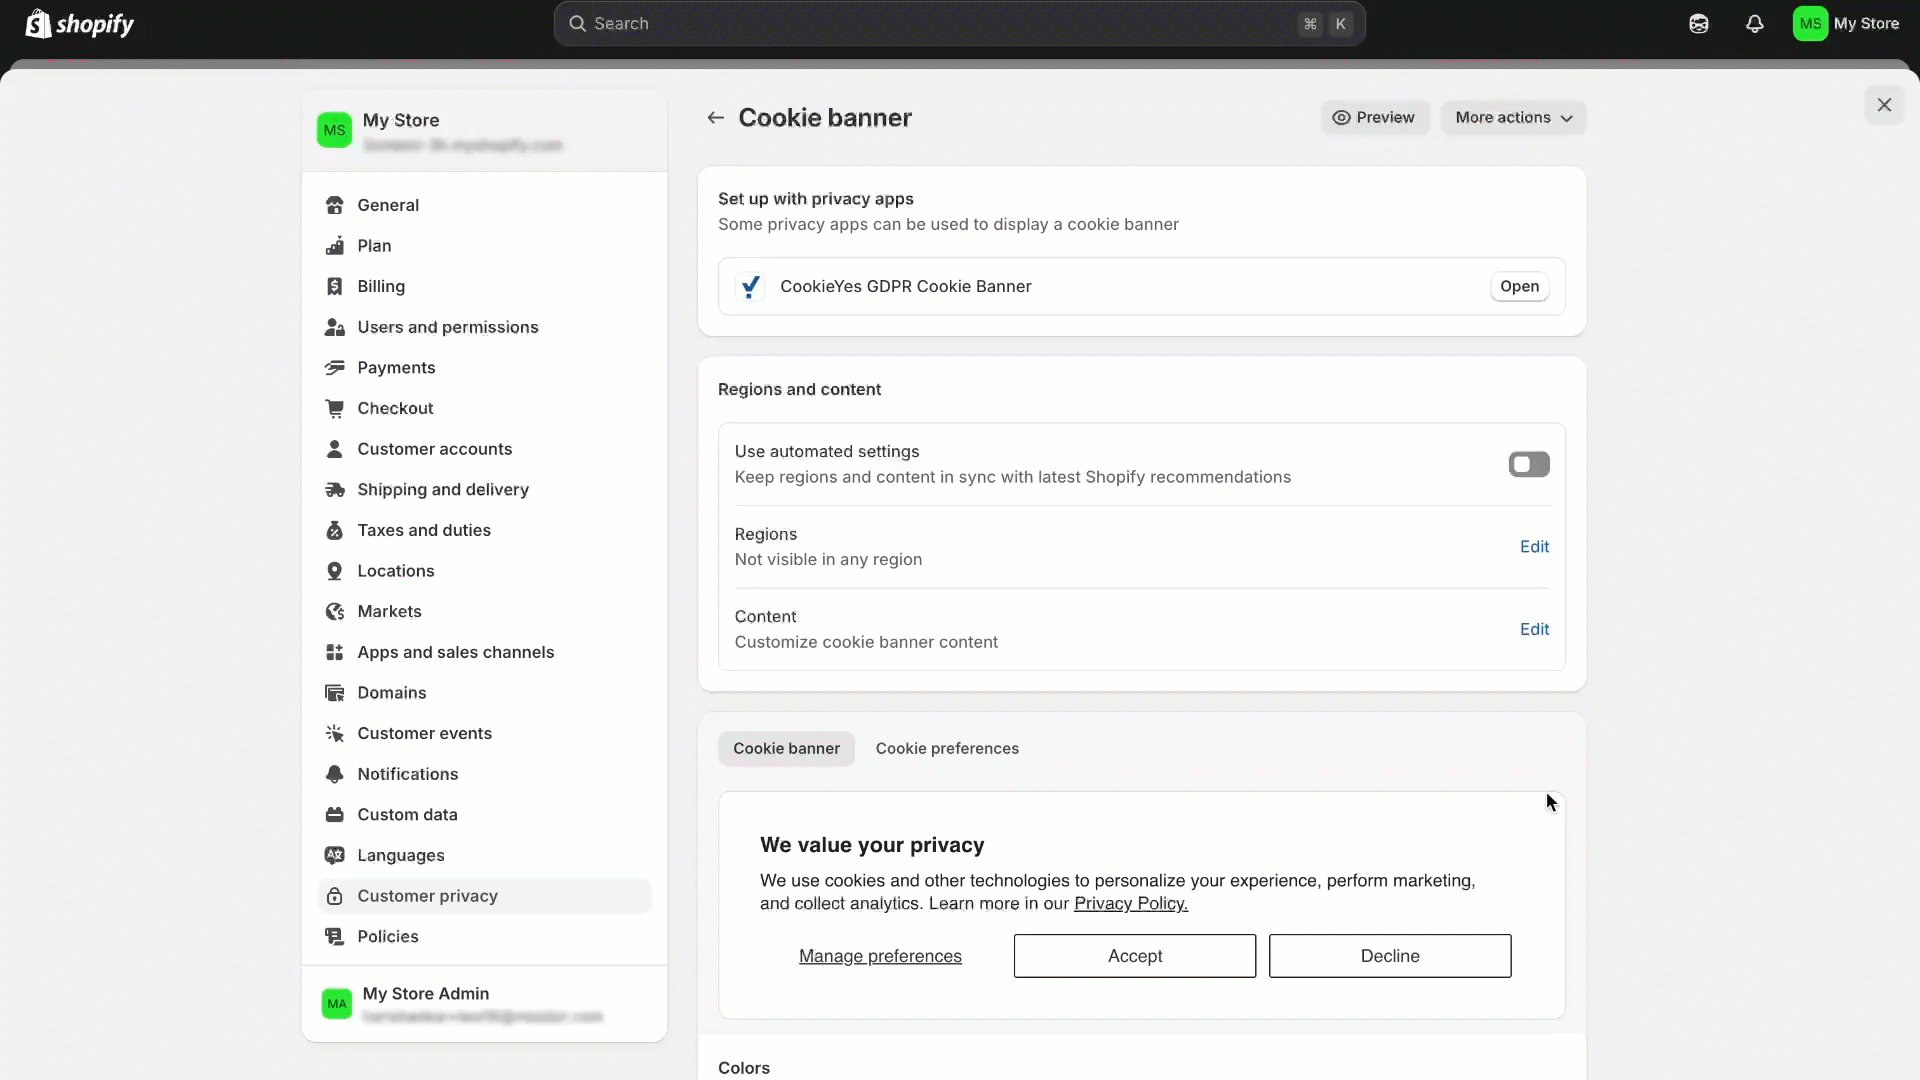The height and width of the screenshot is (1080, 1920).
Task: Click the Shipping and delivery truck icon
Action: 335,490
